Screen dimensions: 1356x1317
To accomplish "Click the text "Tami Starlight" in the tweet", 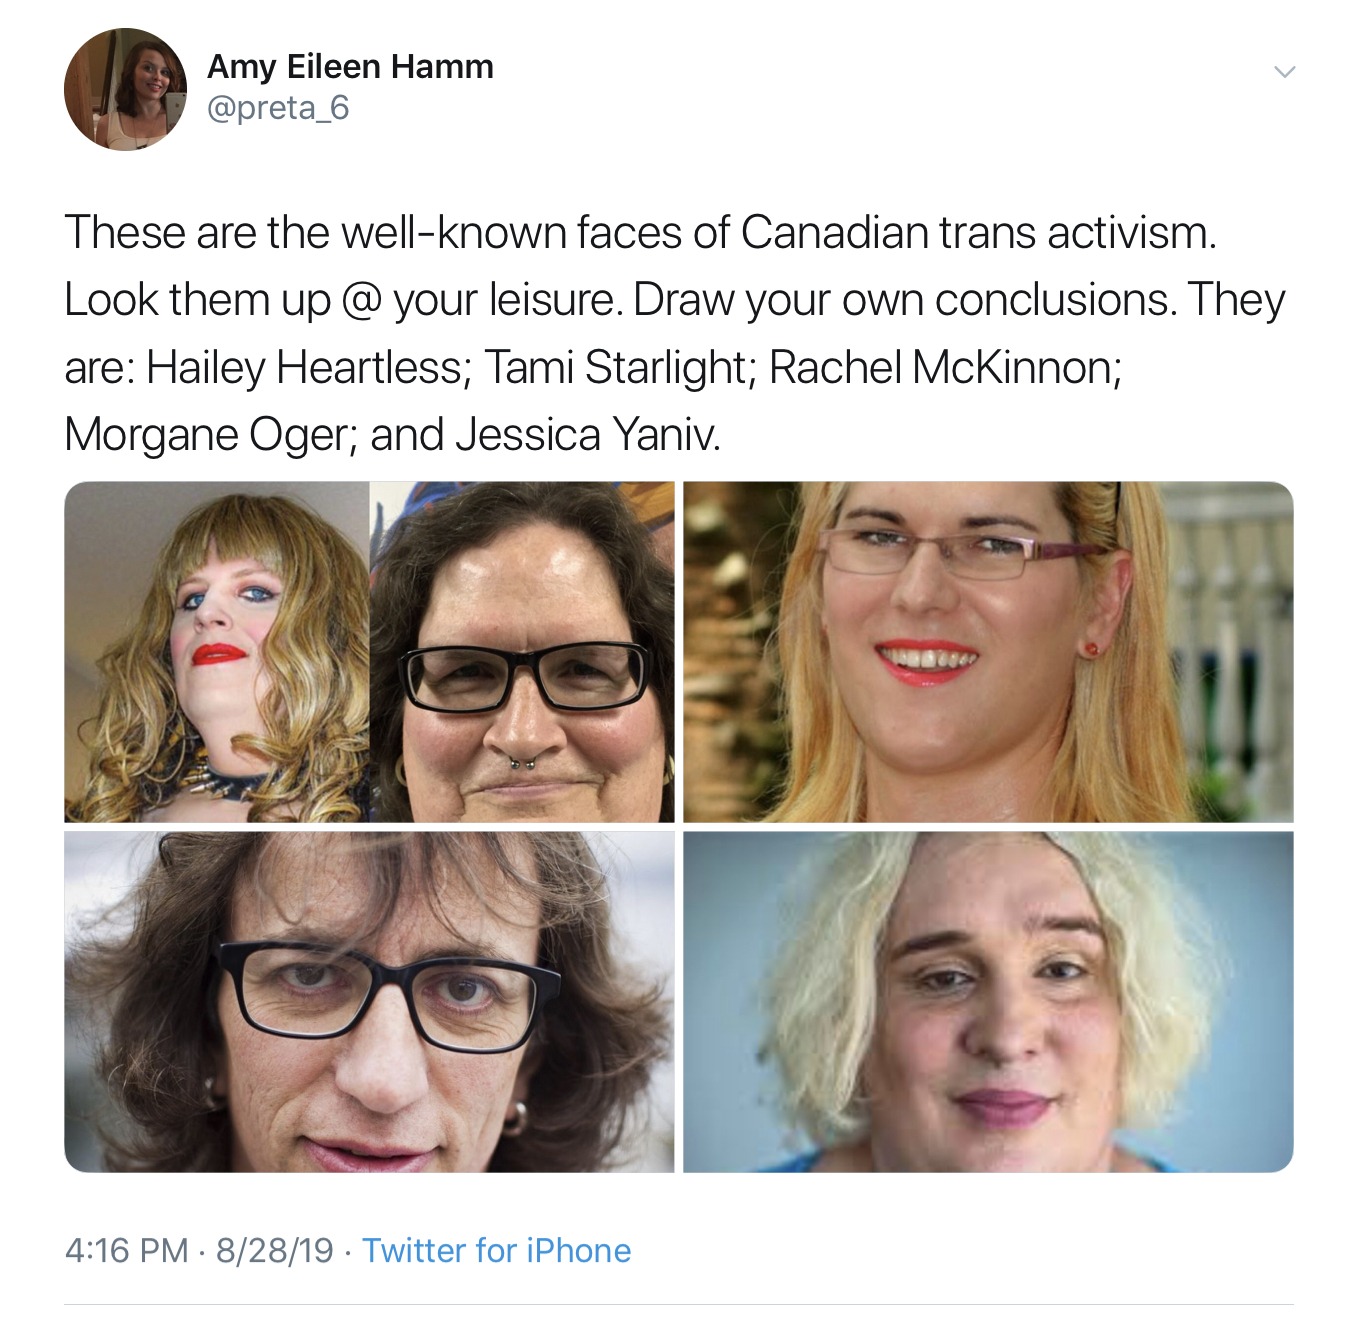I will pos(616,368).
